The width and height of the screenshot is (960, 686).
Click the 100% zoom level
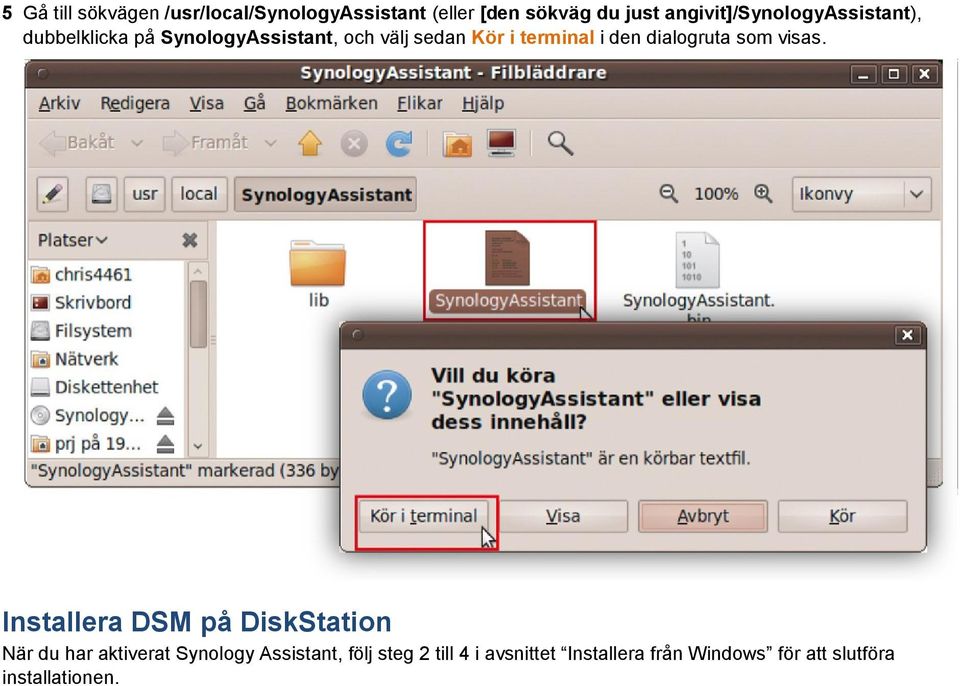click(716, 194)
